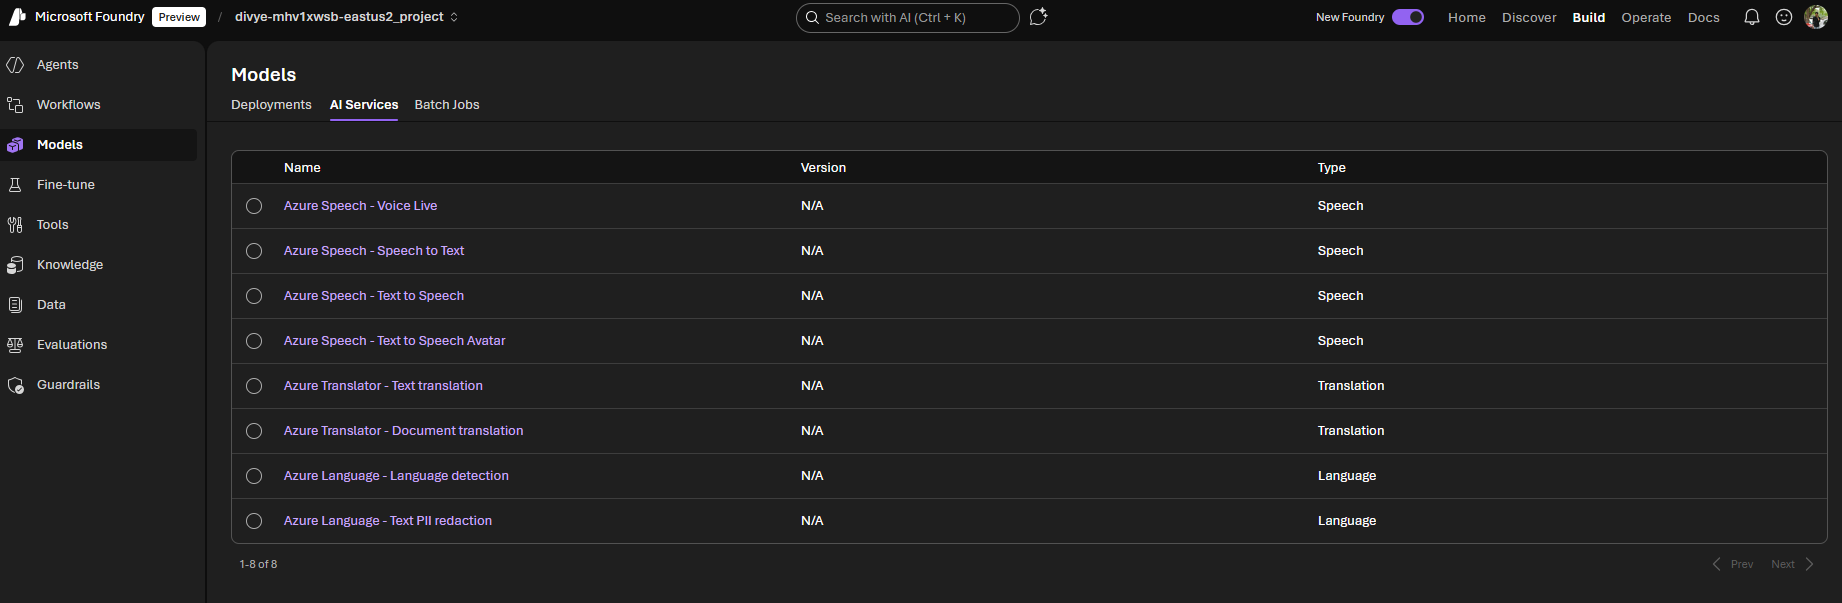The height and width of the screenshot is (603, 1842).
Task: Switch to the Deployments tab
Action: click(271, 105)
